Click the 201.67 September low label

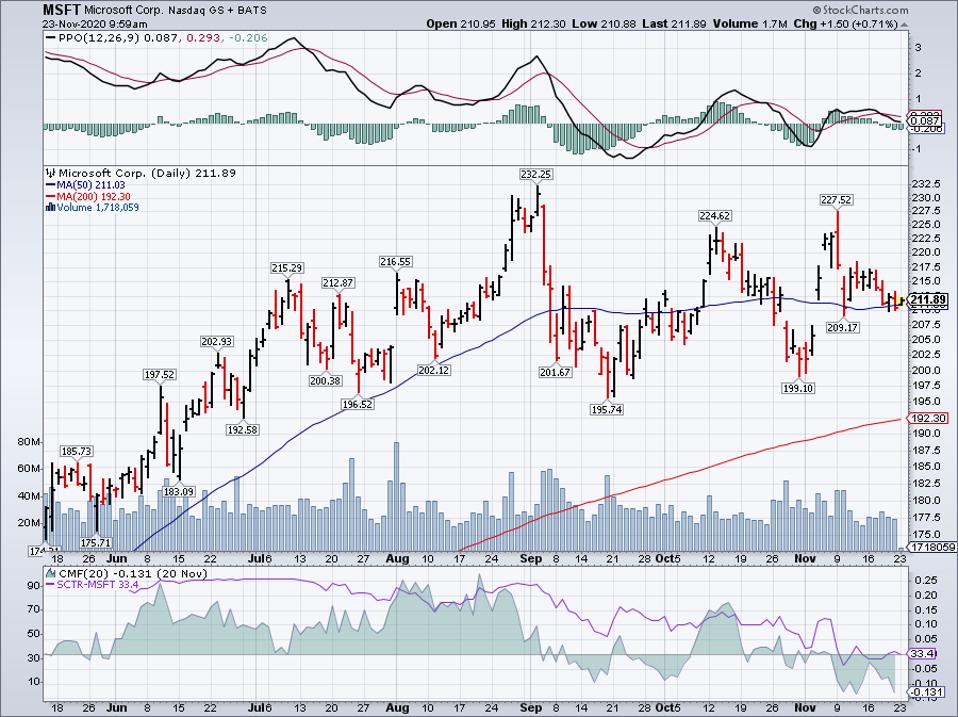click(555, 372)
